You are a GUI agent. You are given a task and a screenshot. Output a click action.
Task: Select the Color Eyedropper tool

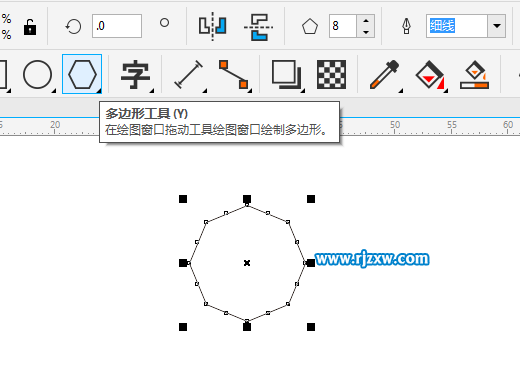coord(384,74)
